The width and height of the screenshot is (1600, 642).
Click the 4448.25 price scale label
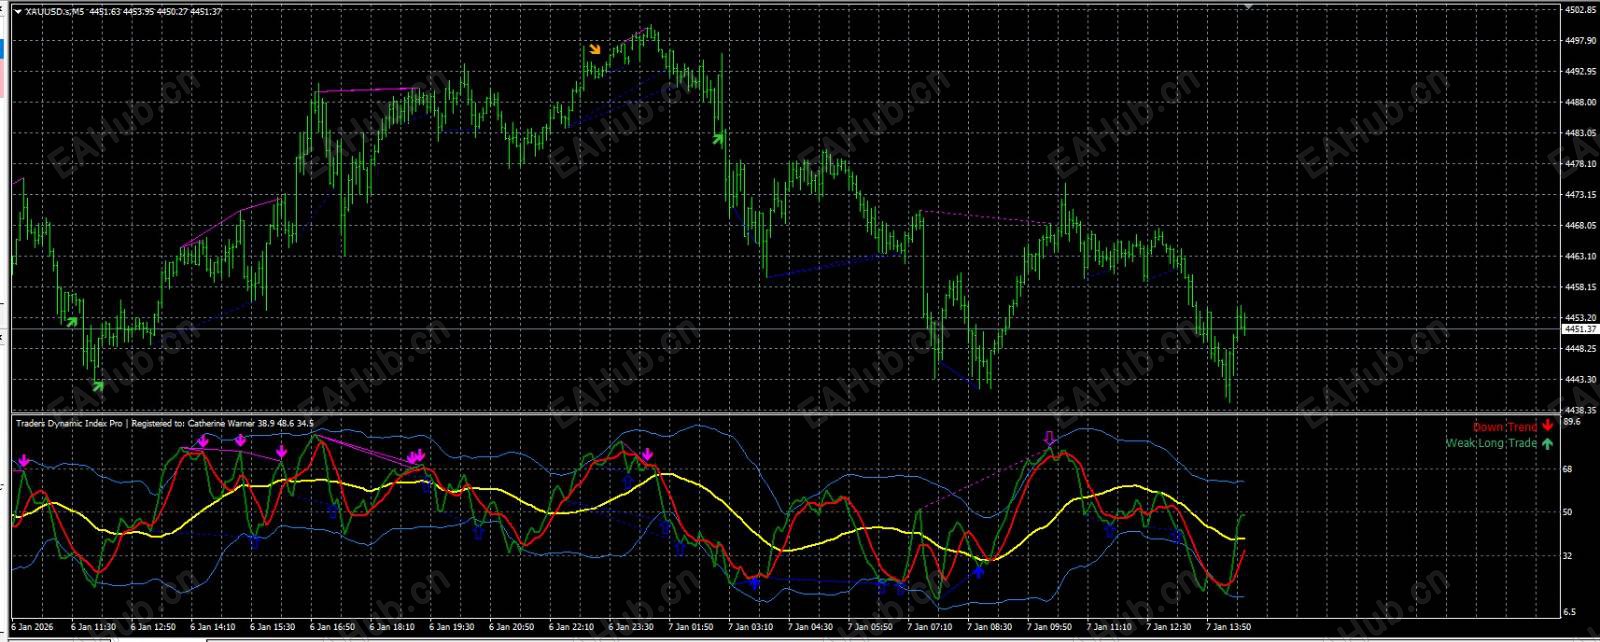point(1580,348)
